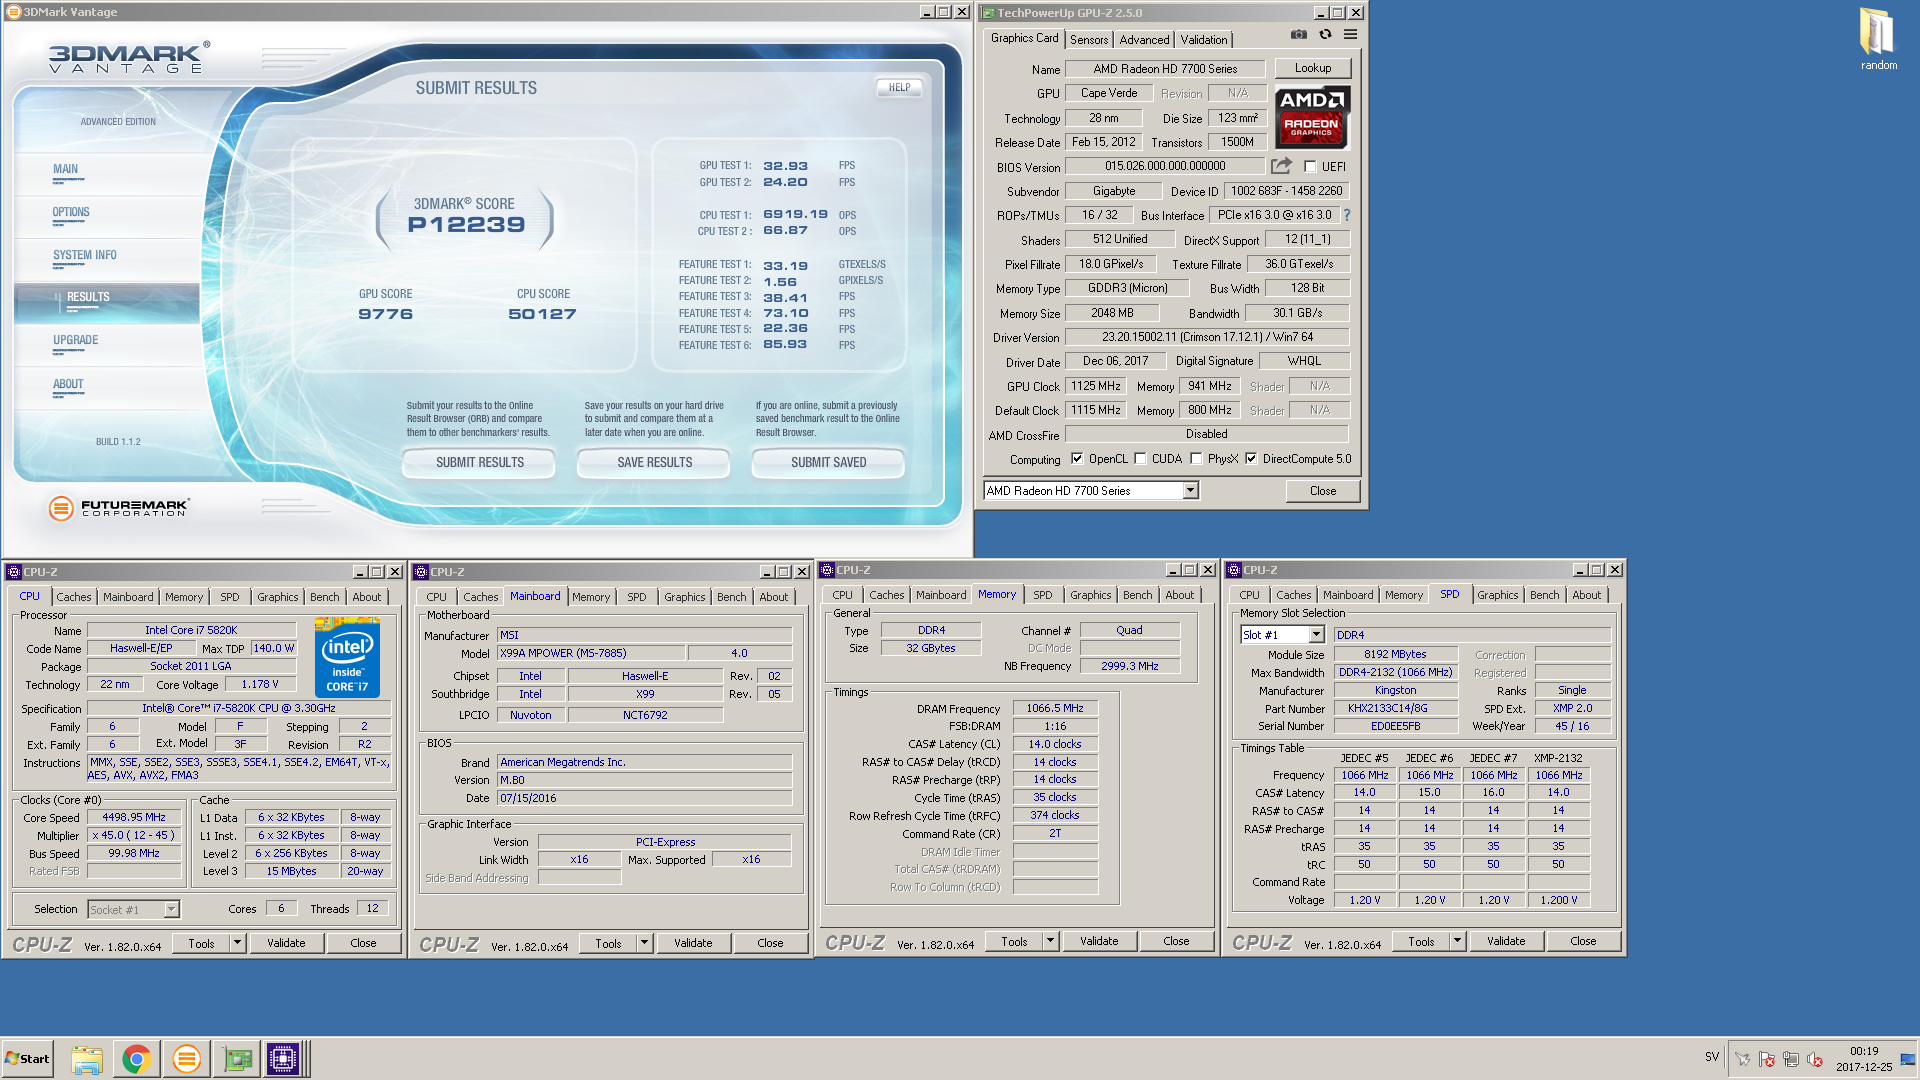The height and width of the screenshot is (1080, 1920).
Task: Expand Tools dropdown in CPU tab window
Action: [237, 943]
